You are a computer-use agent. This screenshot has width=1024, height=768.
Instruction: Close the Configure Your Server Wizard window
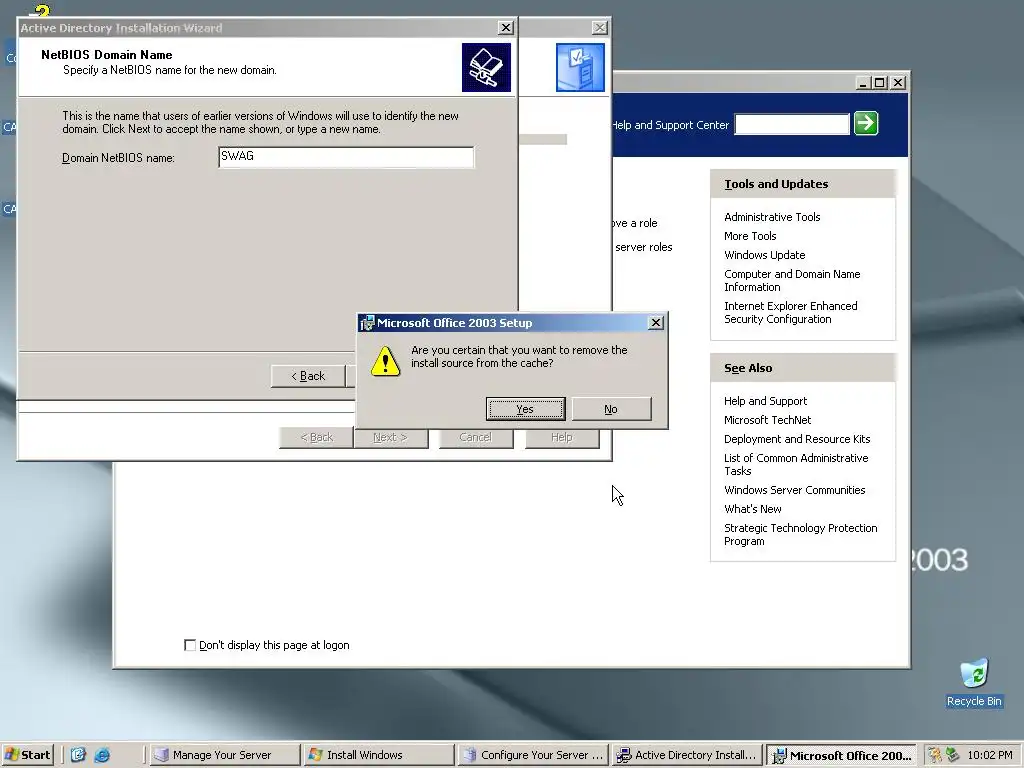coord(600,27)
